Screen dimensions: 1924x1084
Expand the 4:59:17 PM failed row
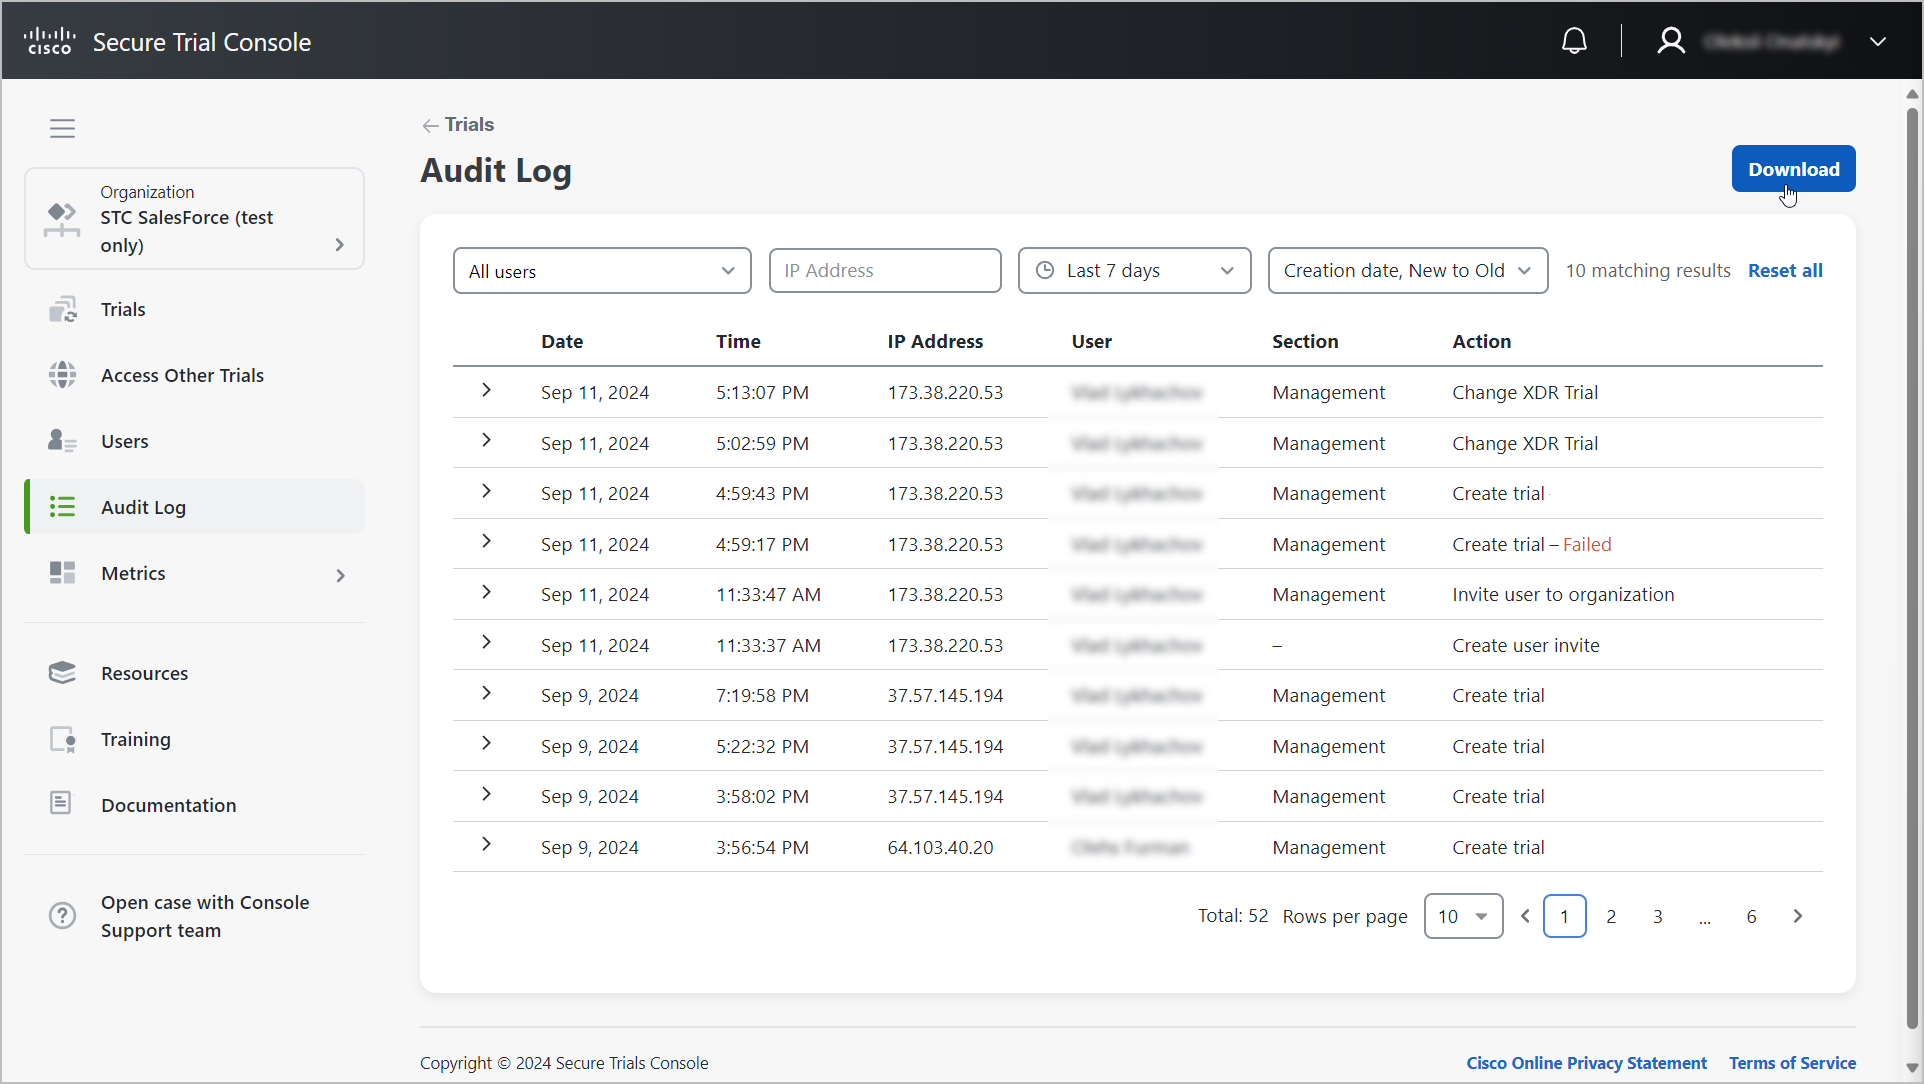pyautogui.click(x=486, y=541)
